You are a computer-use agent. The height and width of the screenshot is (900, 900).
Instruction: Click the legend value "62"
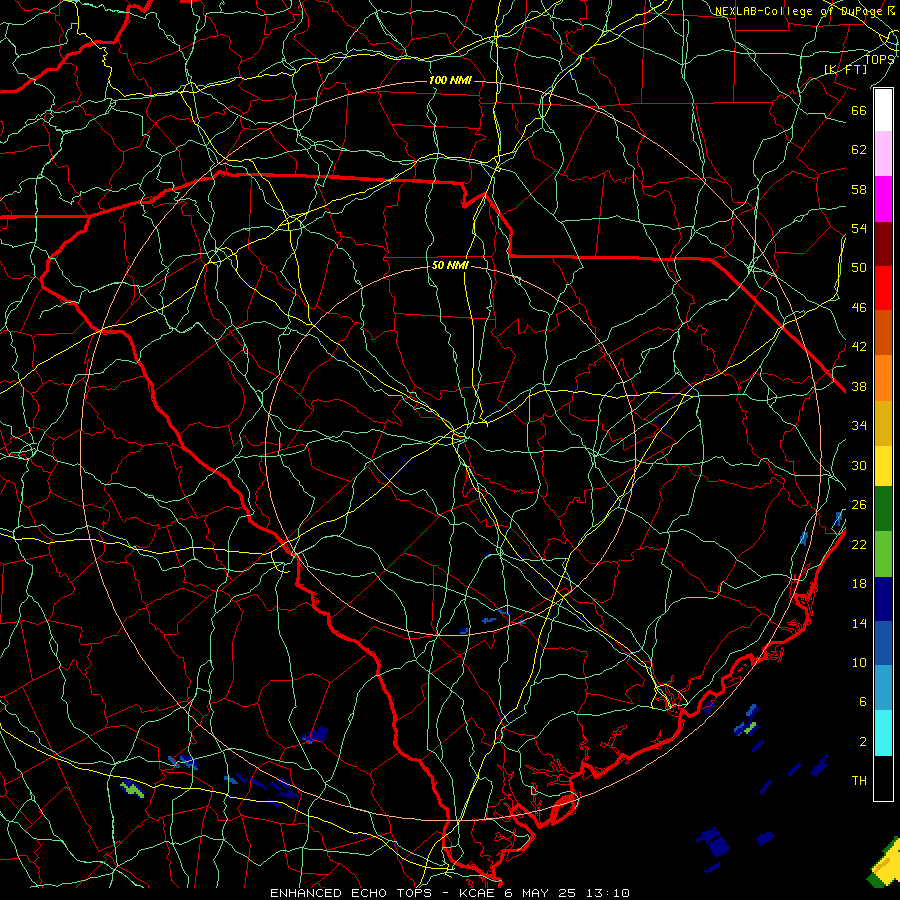(859, 150)
